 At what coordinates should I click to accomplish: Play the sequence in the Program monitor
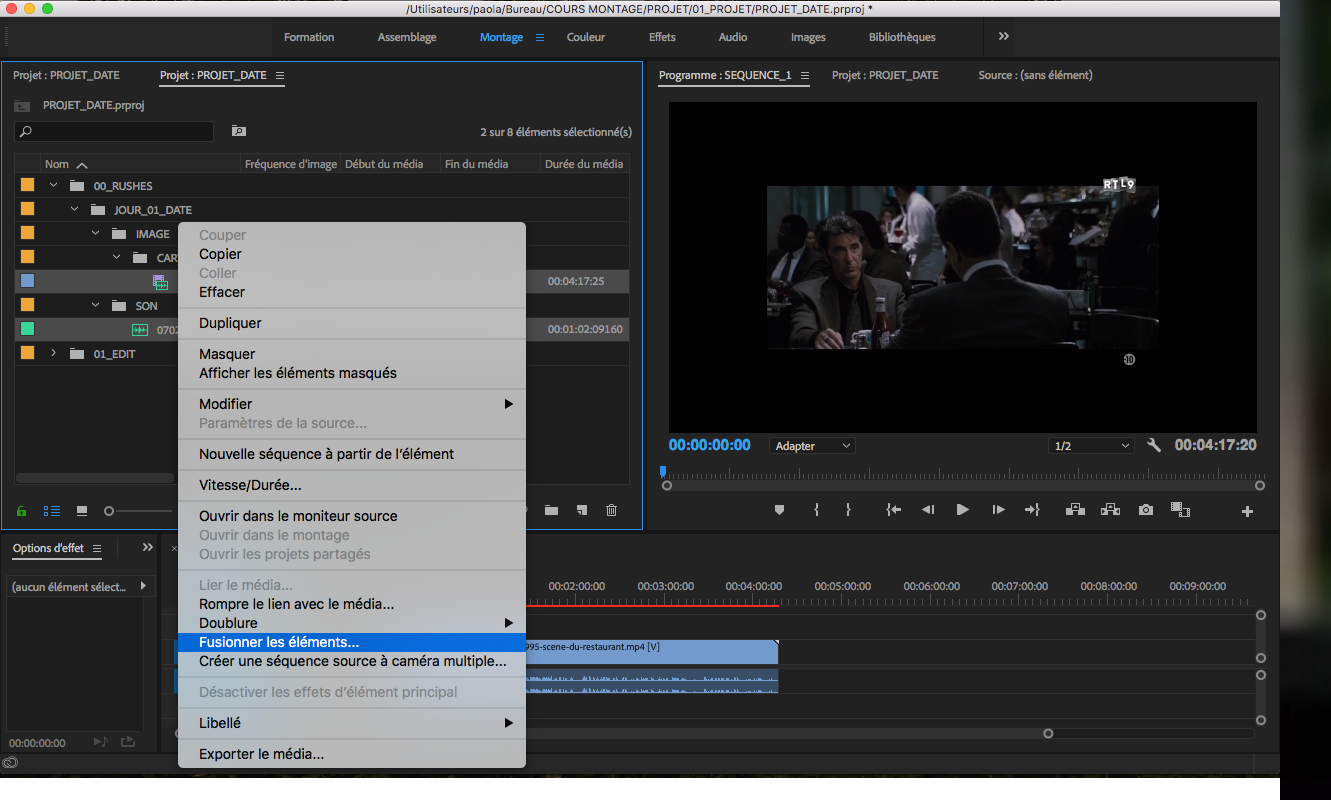[x=962, y=510]
